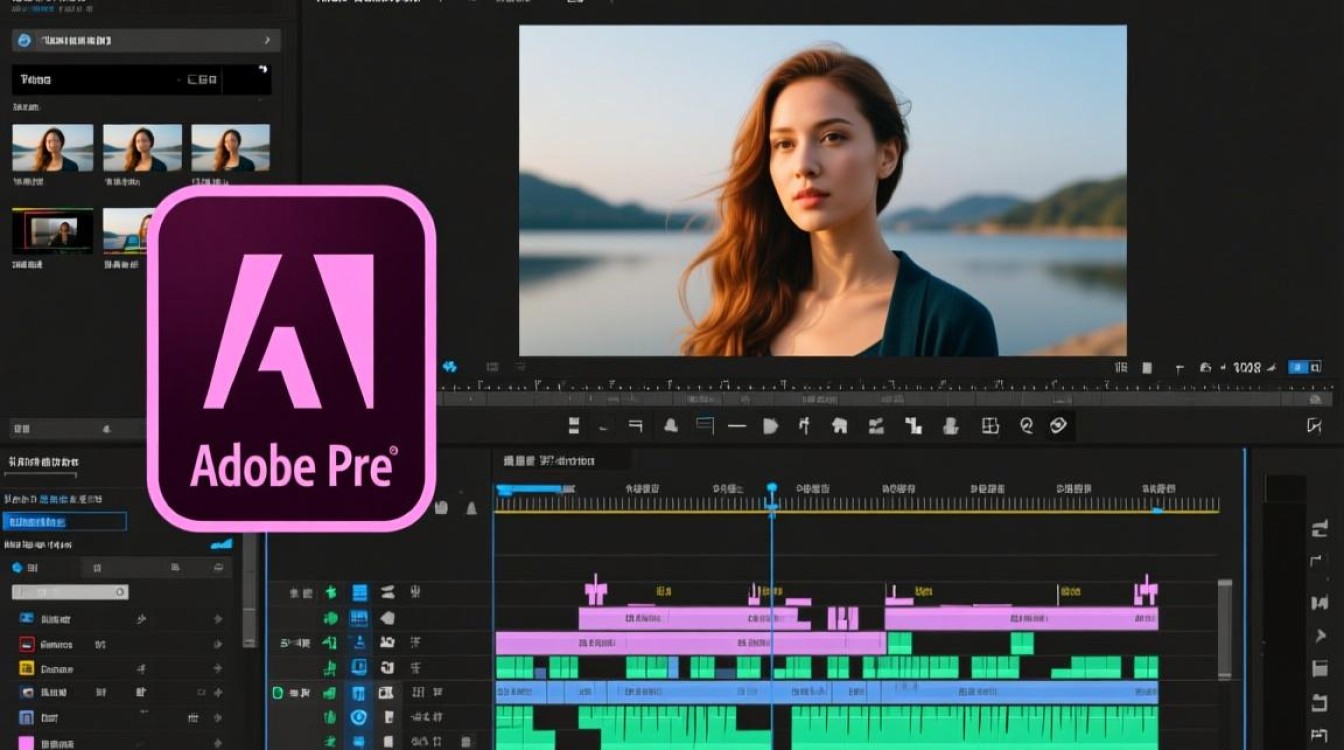Click the black search bar in the top-left panel
The width and height of the screenshot is (1344, 750).
click(141, 80)
